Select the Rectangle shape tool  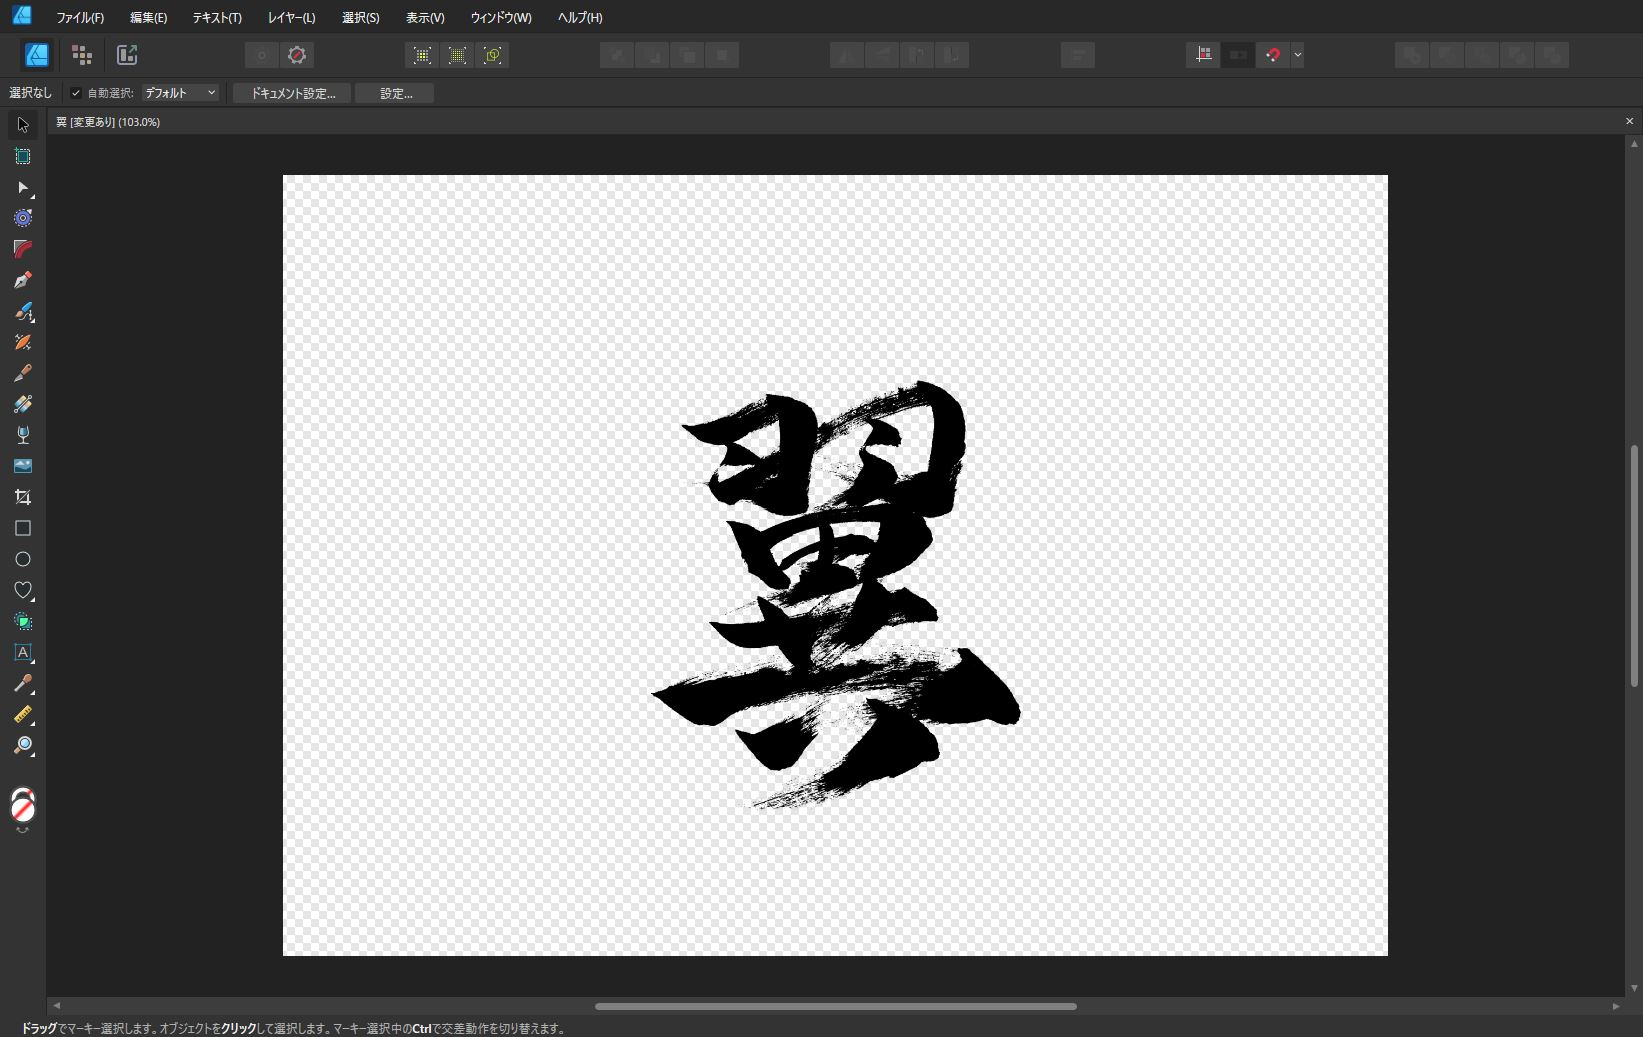coord(23,528)
